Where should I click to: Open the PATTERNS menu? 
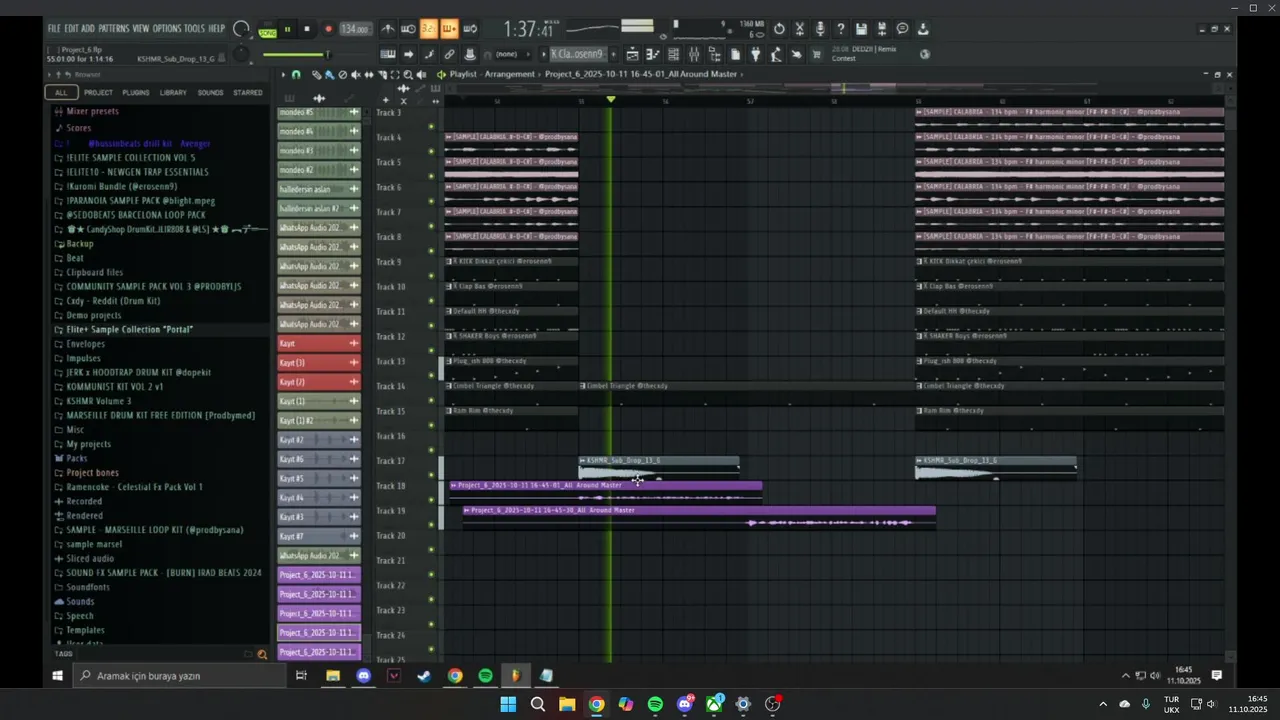[113, 28]
